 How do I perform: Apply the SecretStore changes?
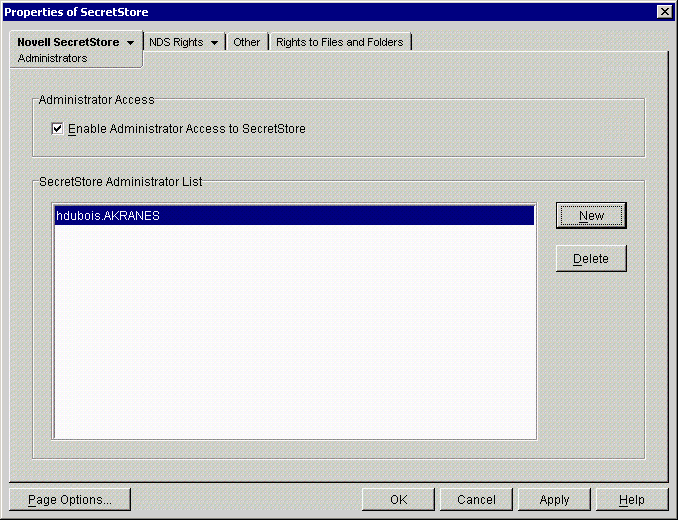(554, 500)
